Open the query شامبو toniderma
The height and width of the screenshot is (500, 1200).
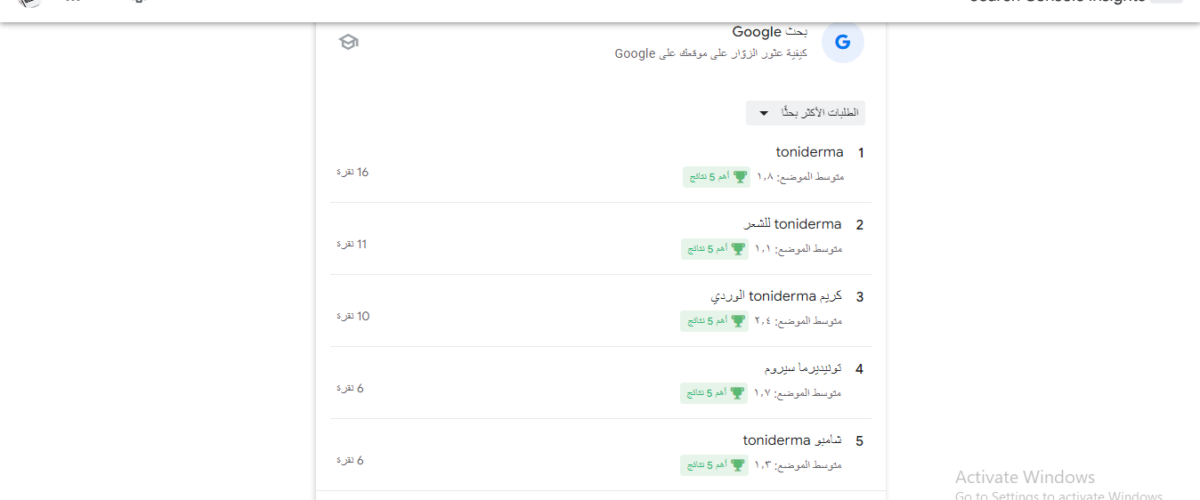click(792, 440)
